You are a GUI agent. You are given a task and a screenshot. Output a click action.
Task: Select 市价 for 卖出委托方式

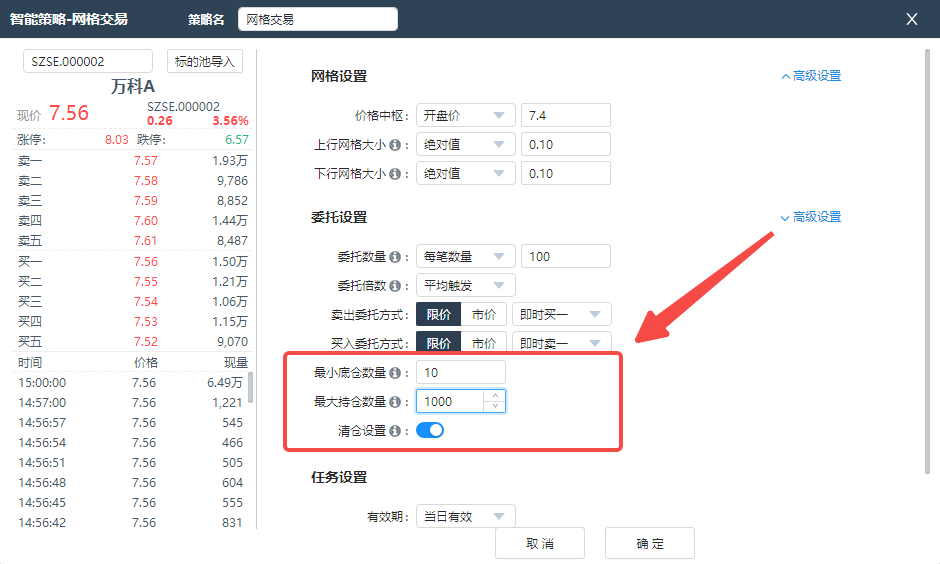point(484,315)
